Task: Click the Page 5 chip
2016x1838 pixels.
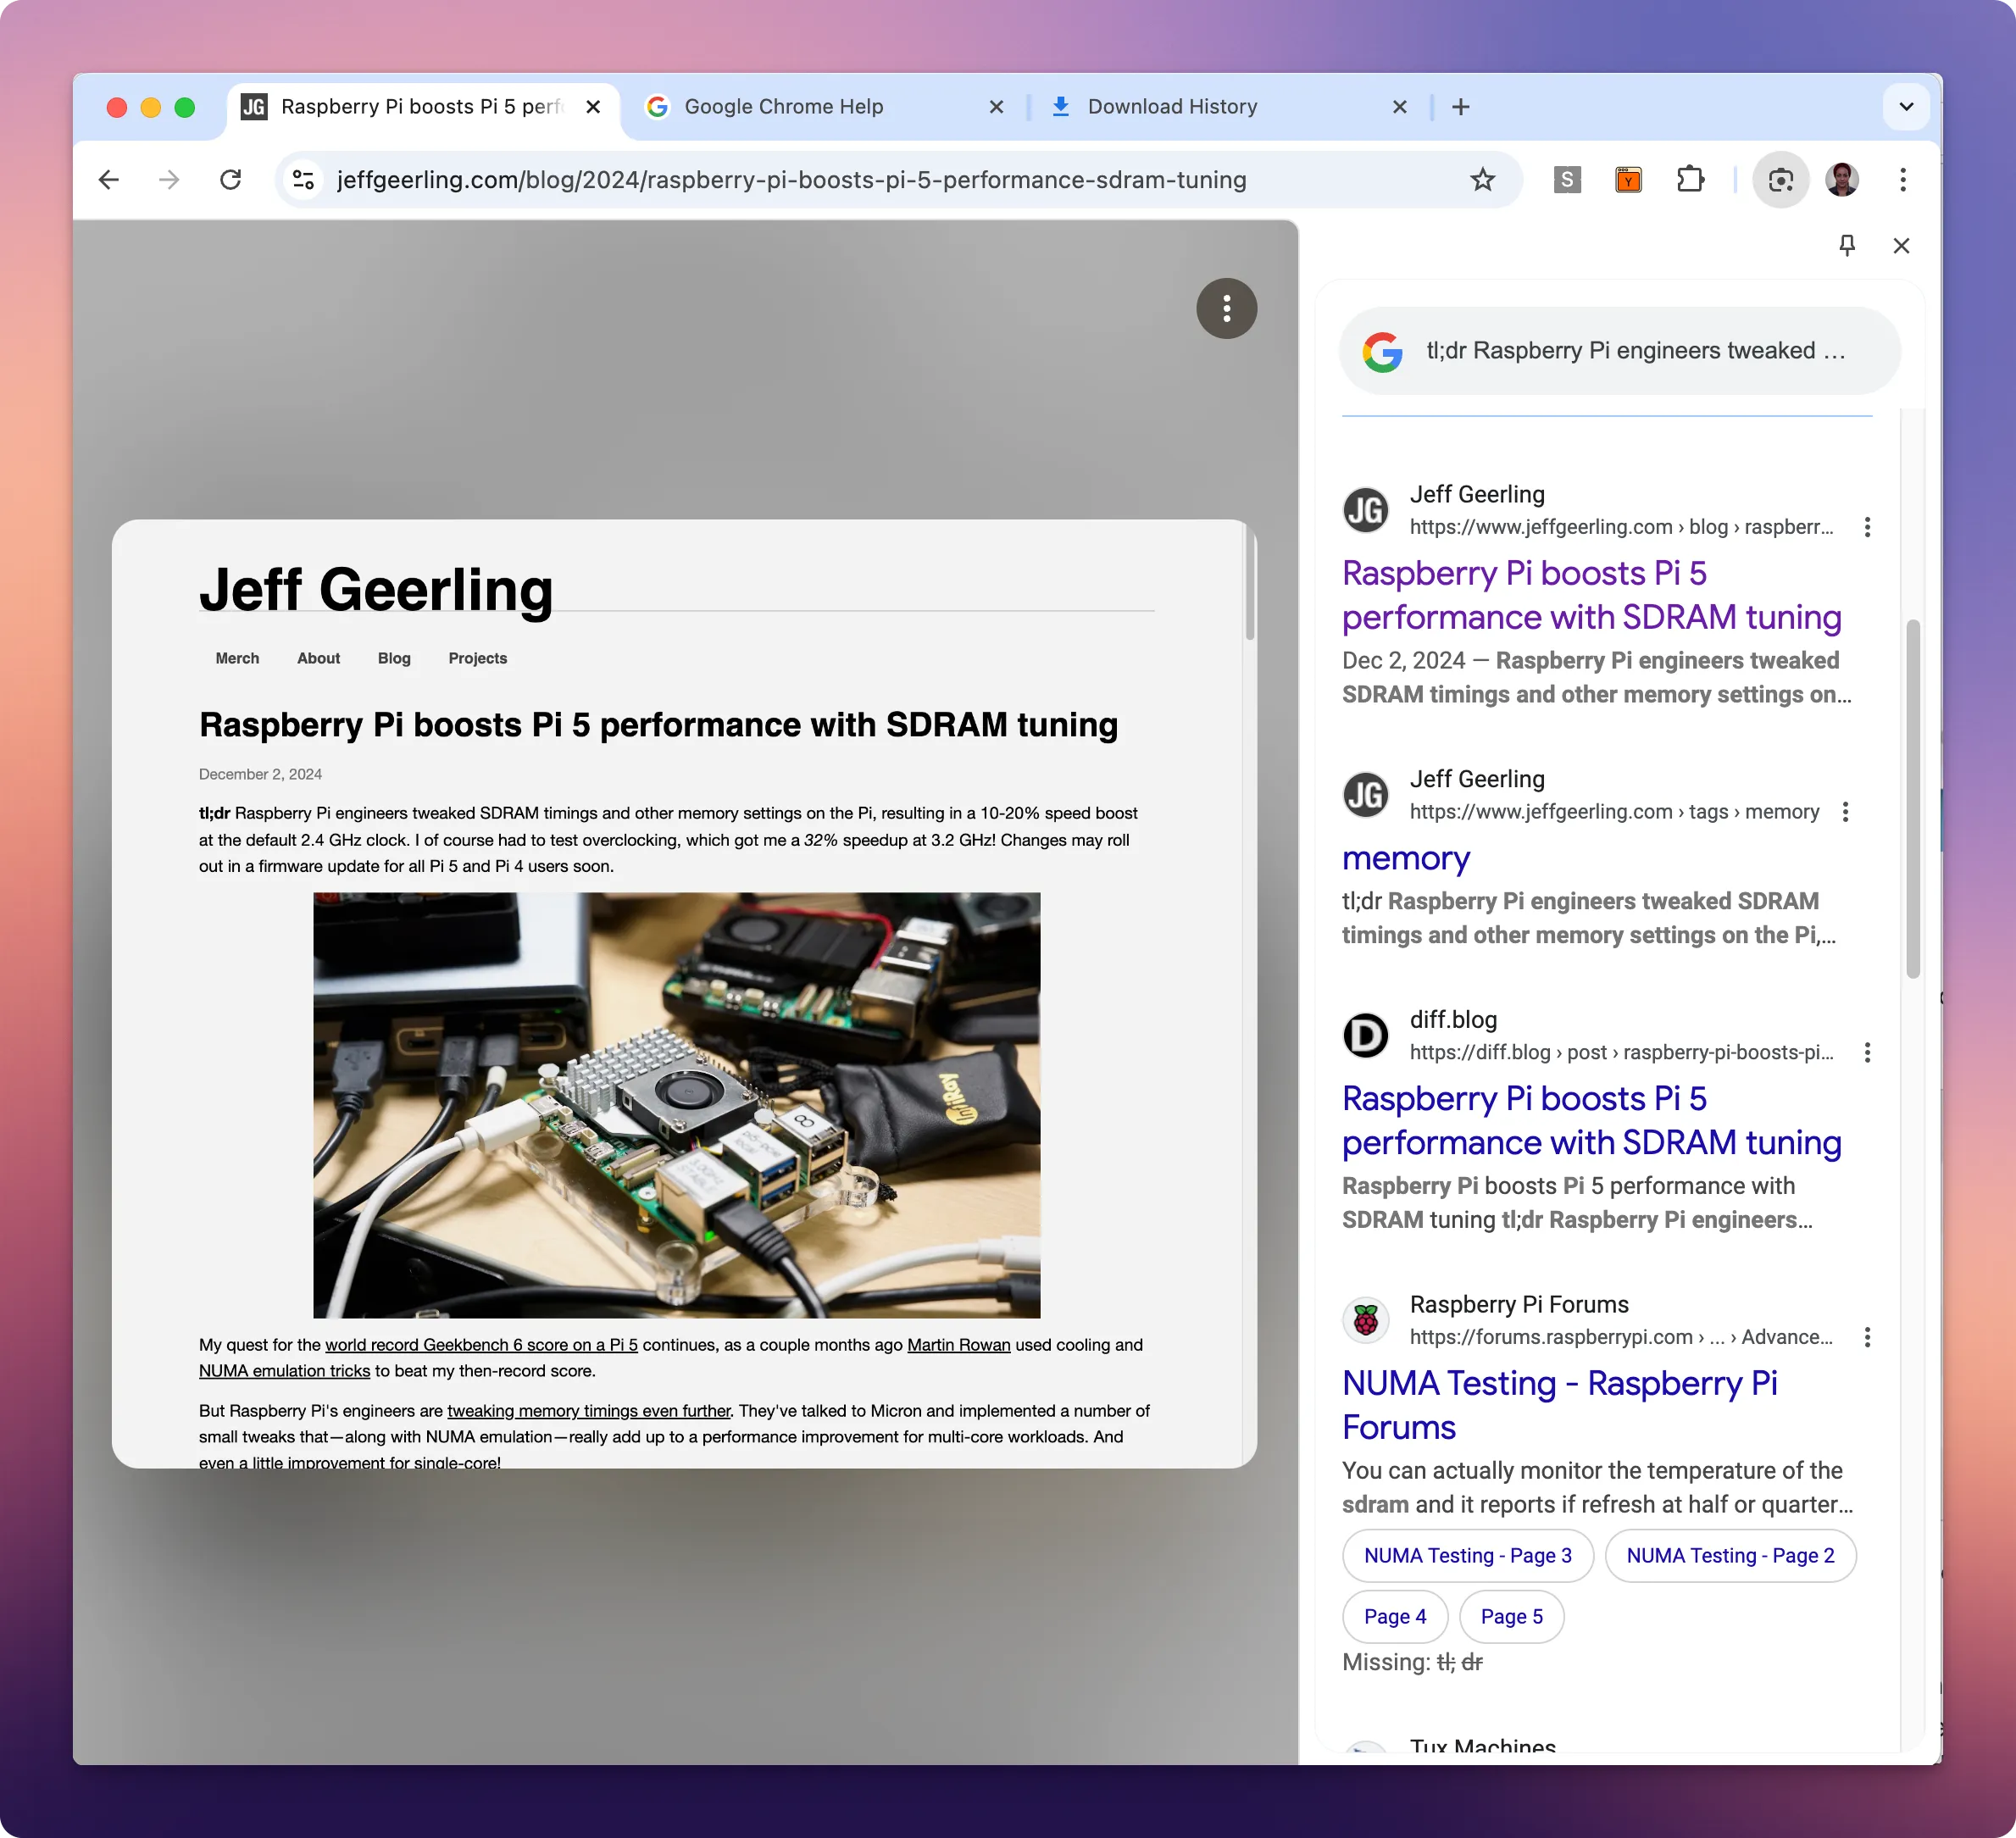Action: (x=1511, y=1616)
